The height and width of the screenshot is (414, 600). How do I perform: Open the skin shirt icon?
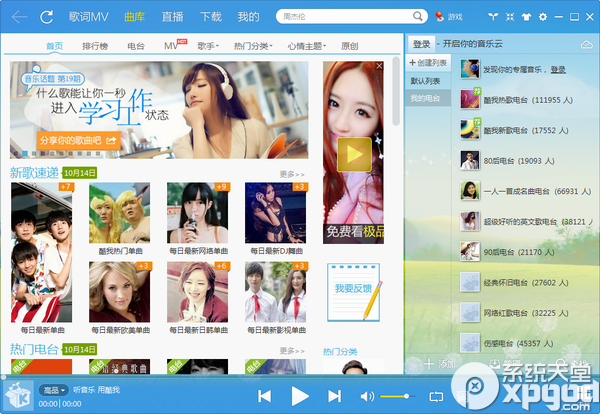point(526,16)
